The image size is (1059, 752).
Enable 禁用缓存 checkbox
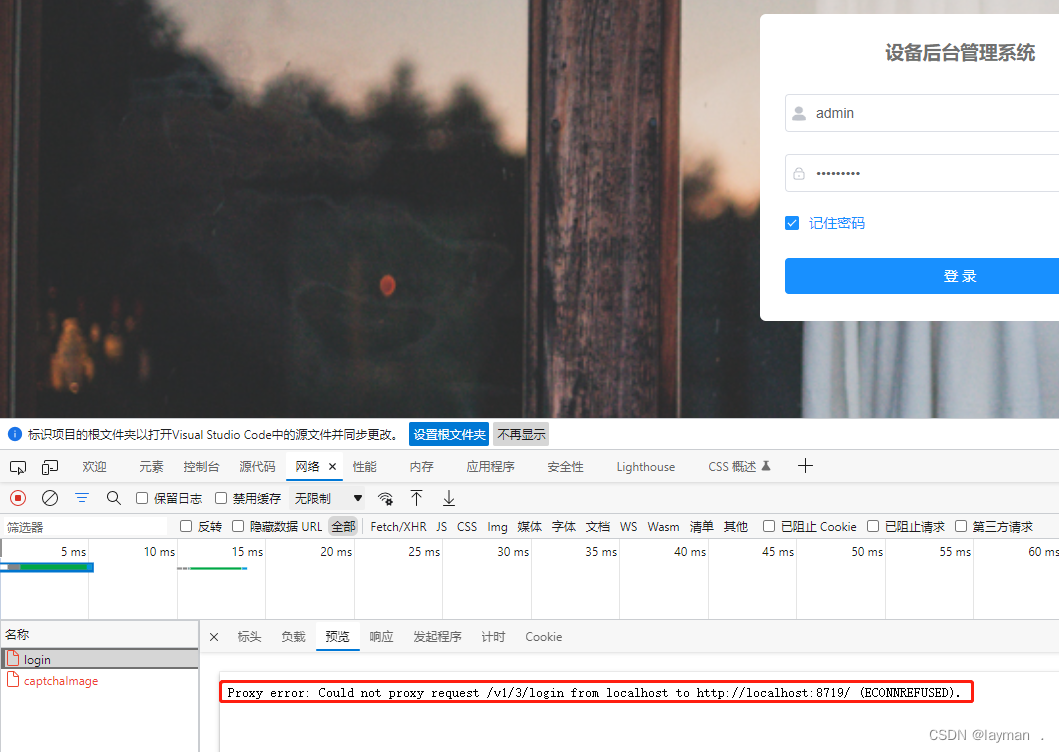click(221, 498)
